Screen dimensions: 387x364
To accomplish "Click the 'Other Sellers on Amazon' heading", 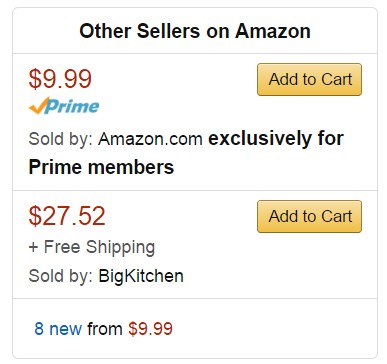I will [195, 31].
